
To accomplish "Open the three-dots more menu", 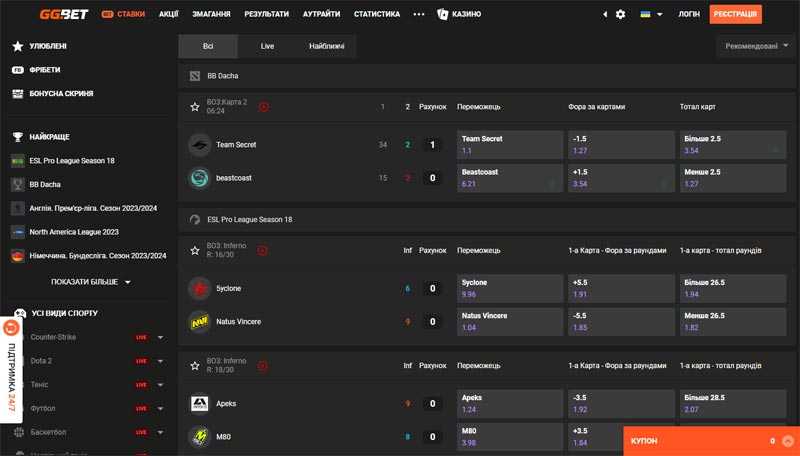I will pyautogui.click(x=419, y=14).
